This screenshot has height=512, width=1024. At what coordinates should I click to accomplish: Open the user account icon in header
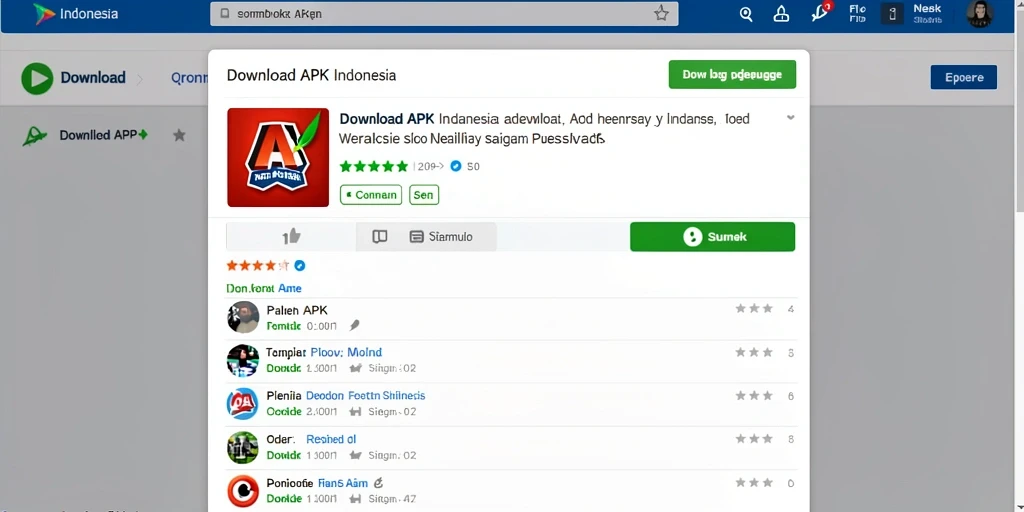point(781,14)
